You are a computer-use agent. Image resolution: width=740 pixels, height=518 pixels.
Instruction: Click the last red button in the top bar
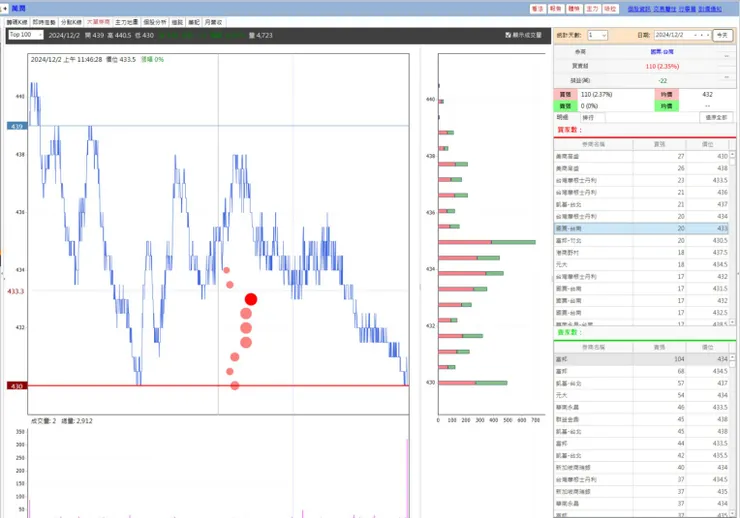pyautogui.click(x=610, y=8)
